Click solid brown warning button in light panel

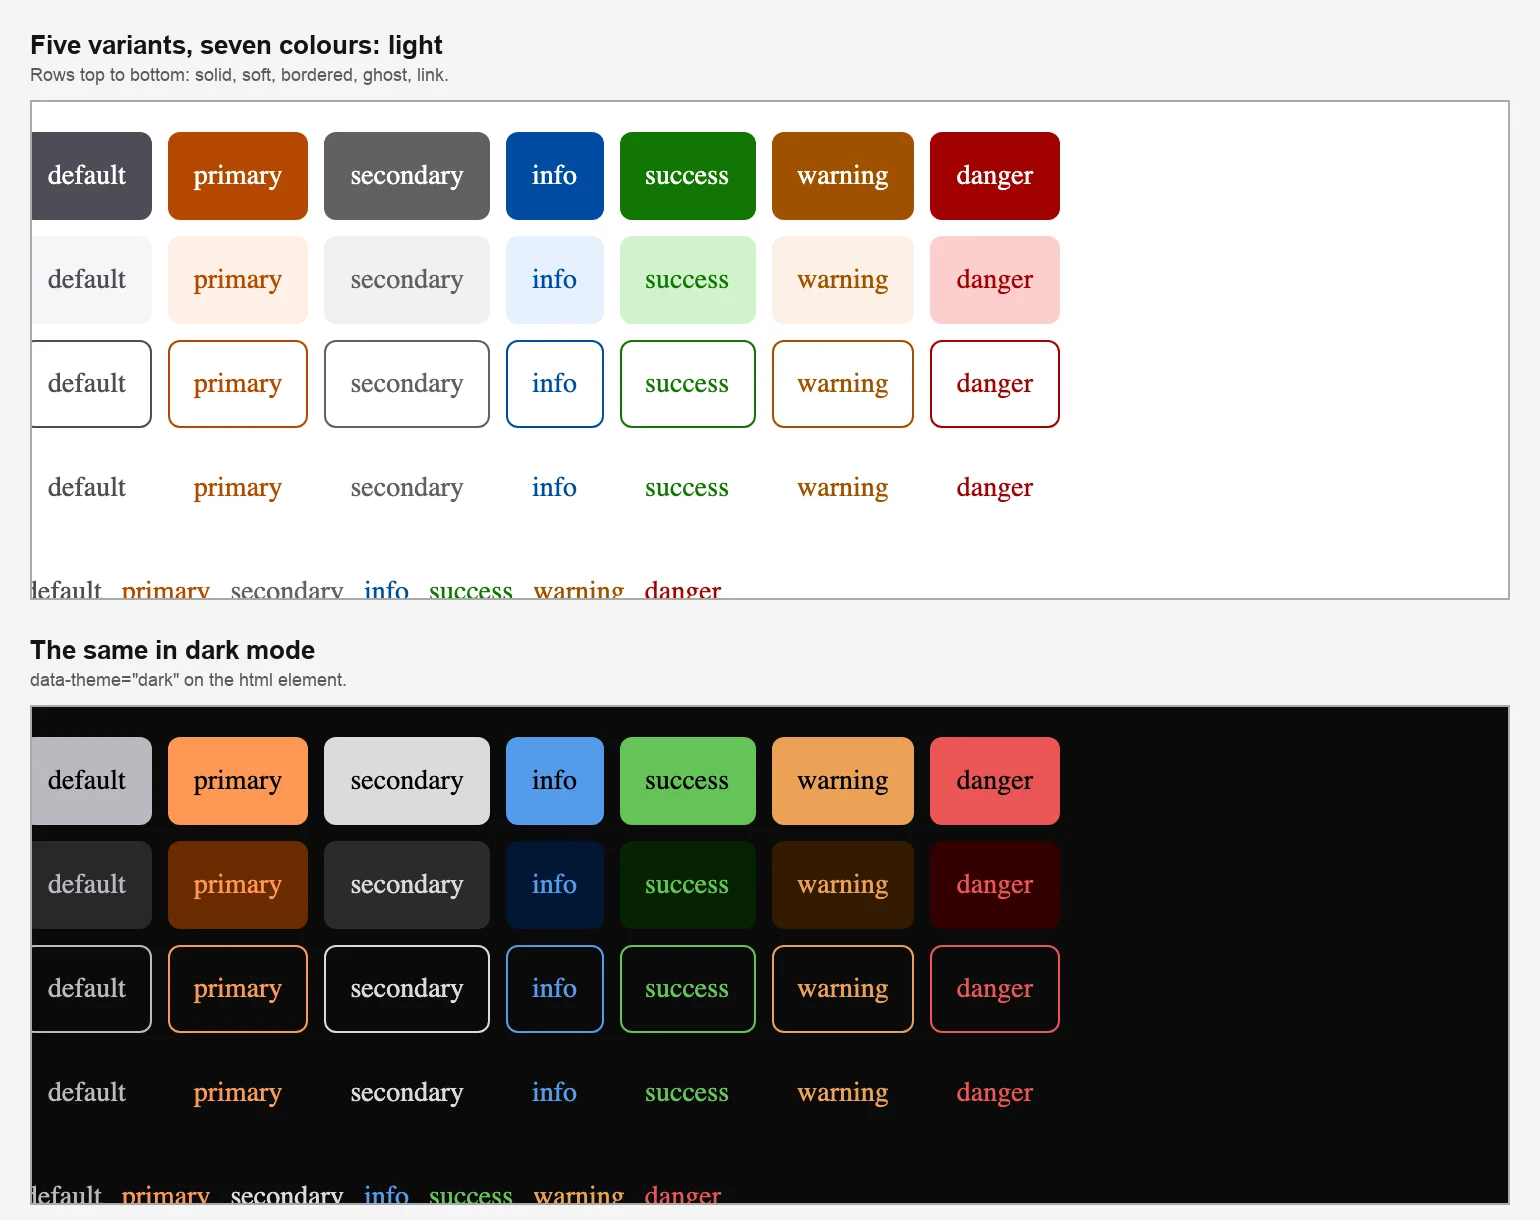[x=843, y=176]
